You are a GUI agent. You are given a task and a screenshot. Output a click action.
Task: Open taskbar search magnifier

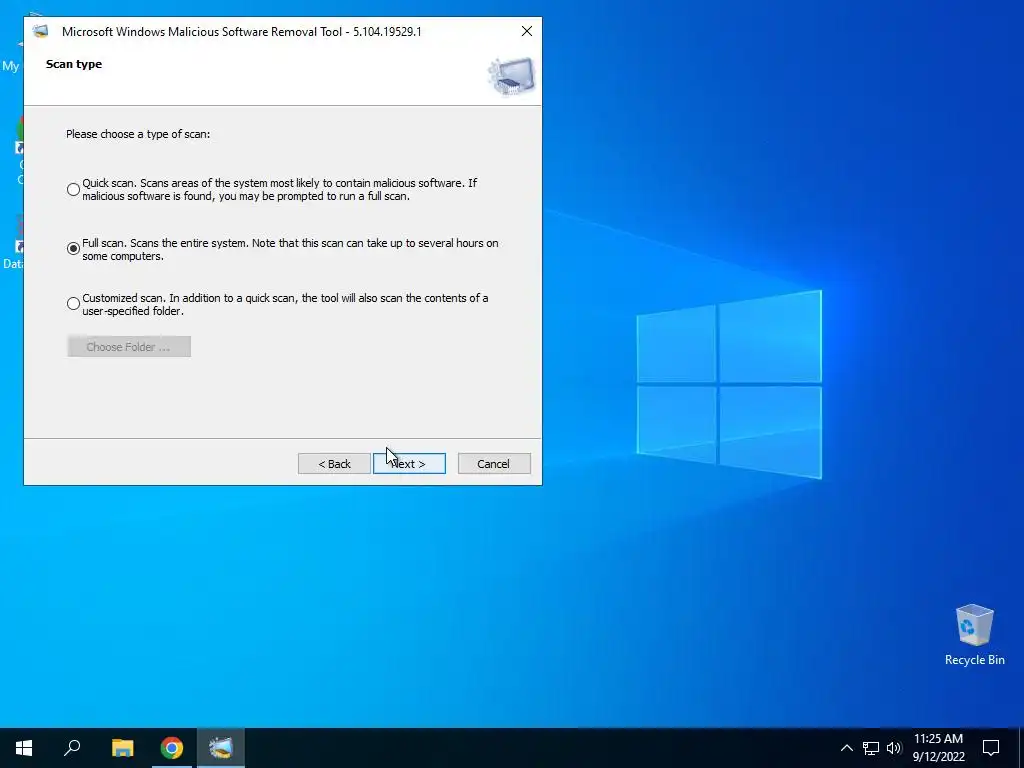coord(72,748)
